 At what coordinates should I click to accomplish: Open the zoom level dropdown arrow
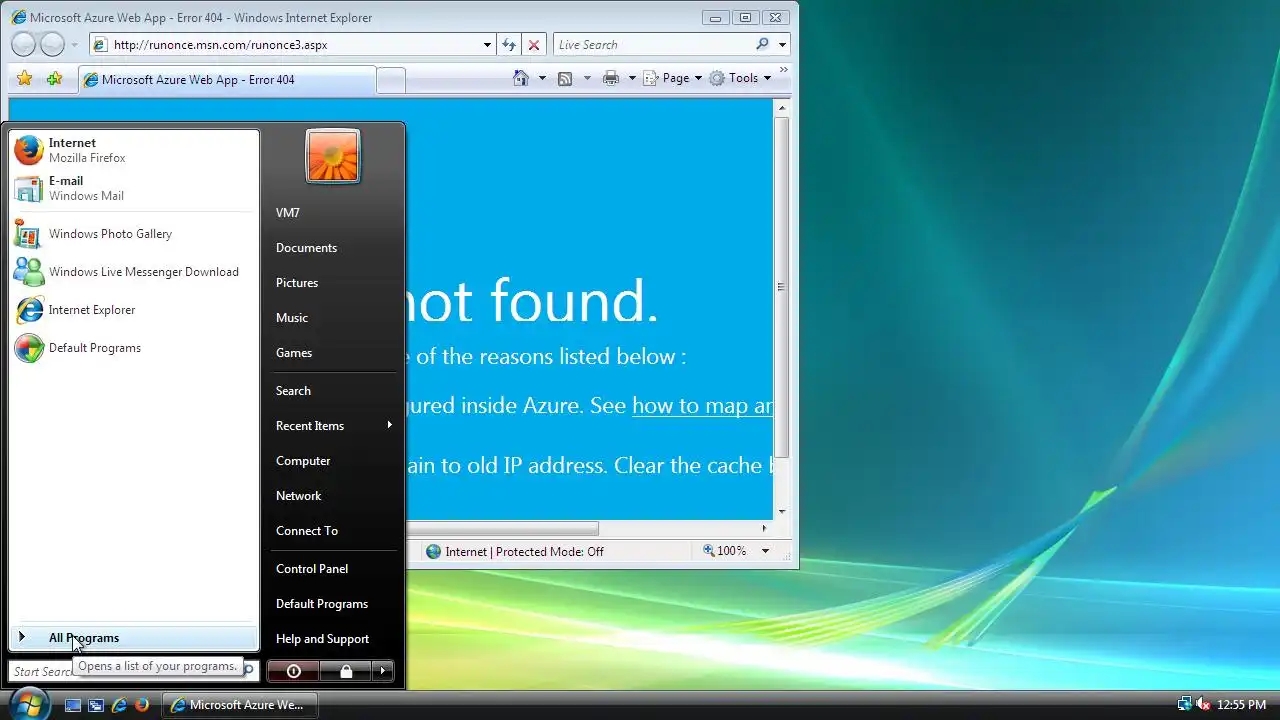point(765,551)
